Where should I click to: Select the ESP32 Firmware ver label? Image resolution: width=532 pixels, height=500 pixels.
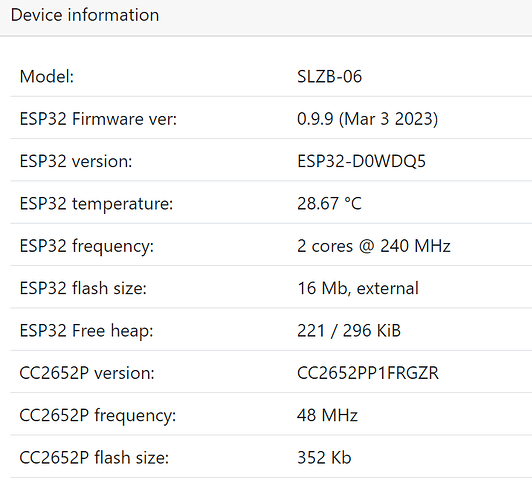click(98, 119)
